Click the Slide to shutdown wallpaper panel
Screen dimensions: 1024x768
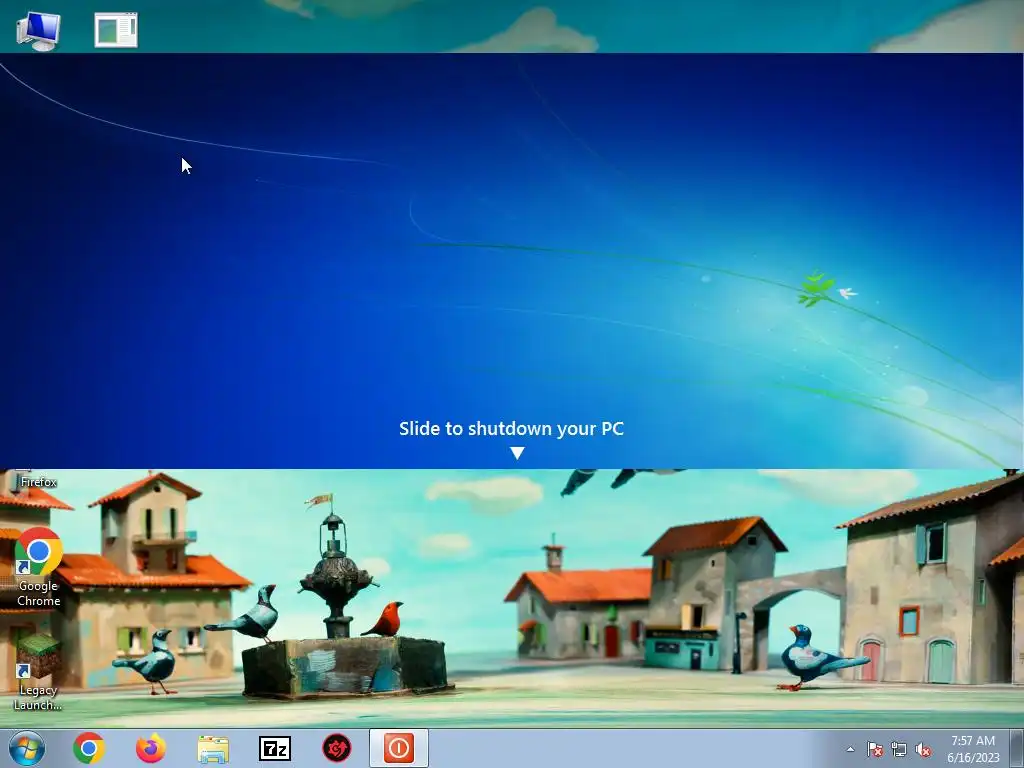pos(512,261)
